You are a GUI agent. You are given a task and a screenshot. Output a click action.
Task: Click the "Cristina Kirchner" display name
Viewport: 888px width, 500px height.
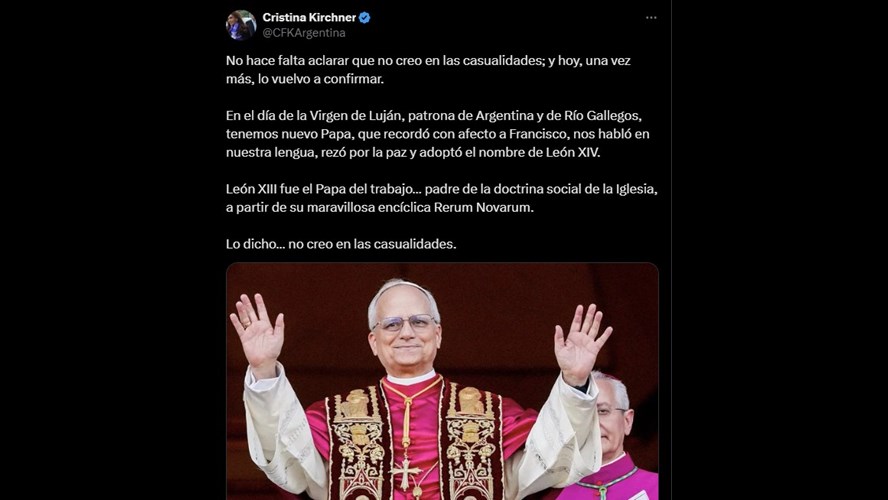(309, 18)
